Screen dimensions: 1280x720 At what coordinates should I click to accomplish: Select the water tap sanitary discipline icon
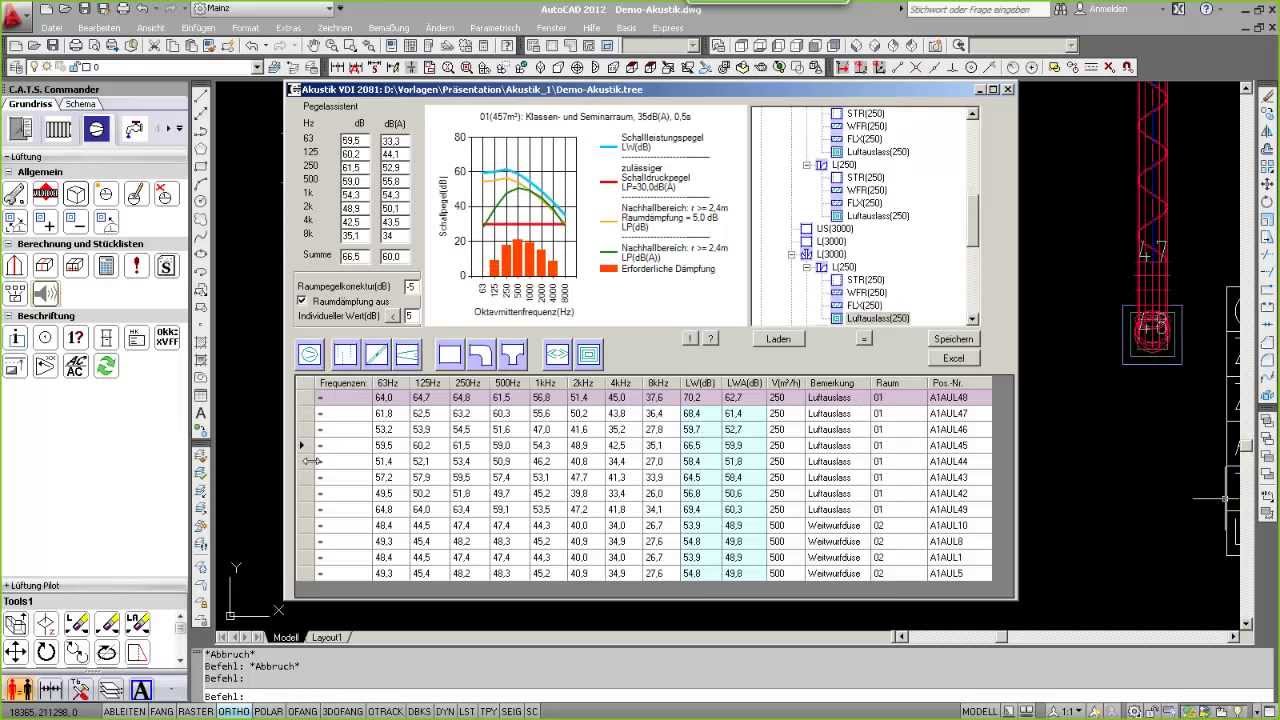tap(133, 129)
